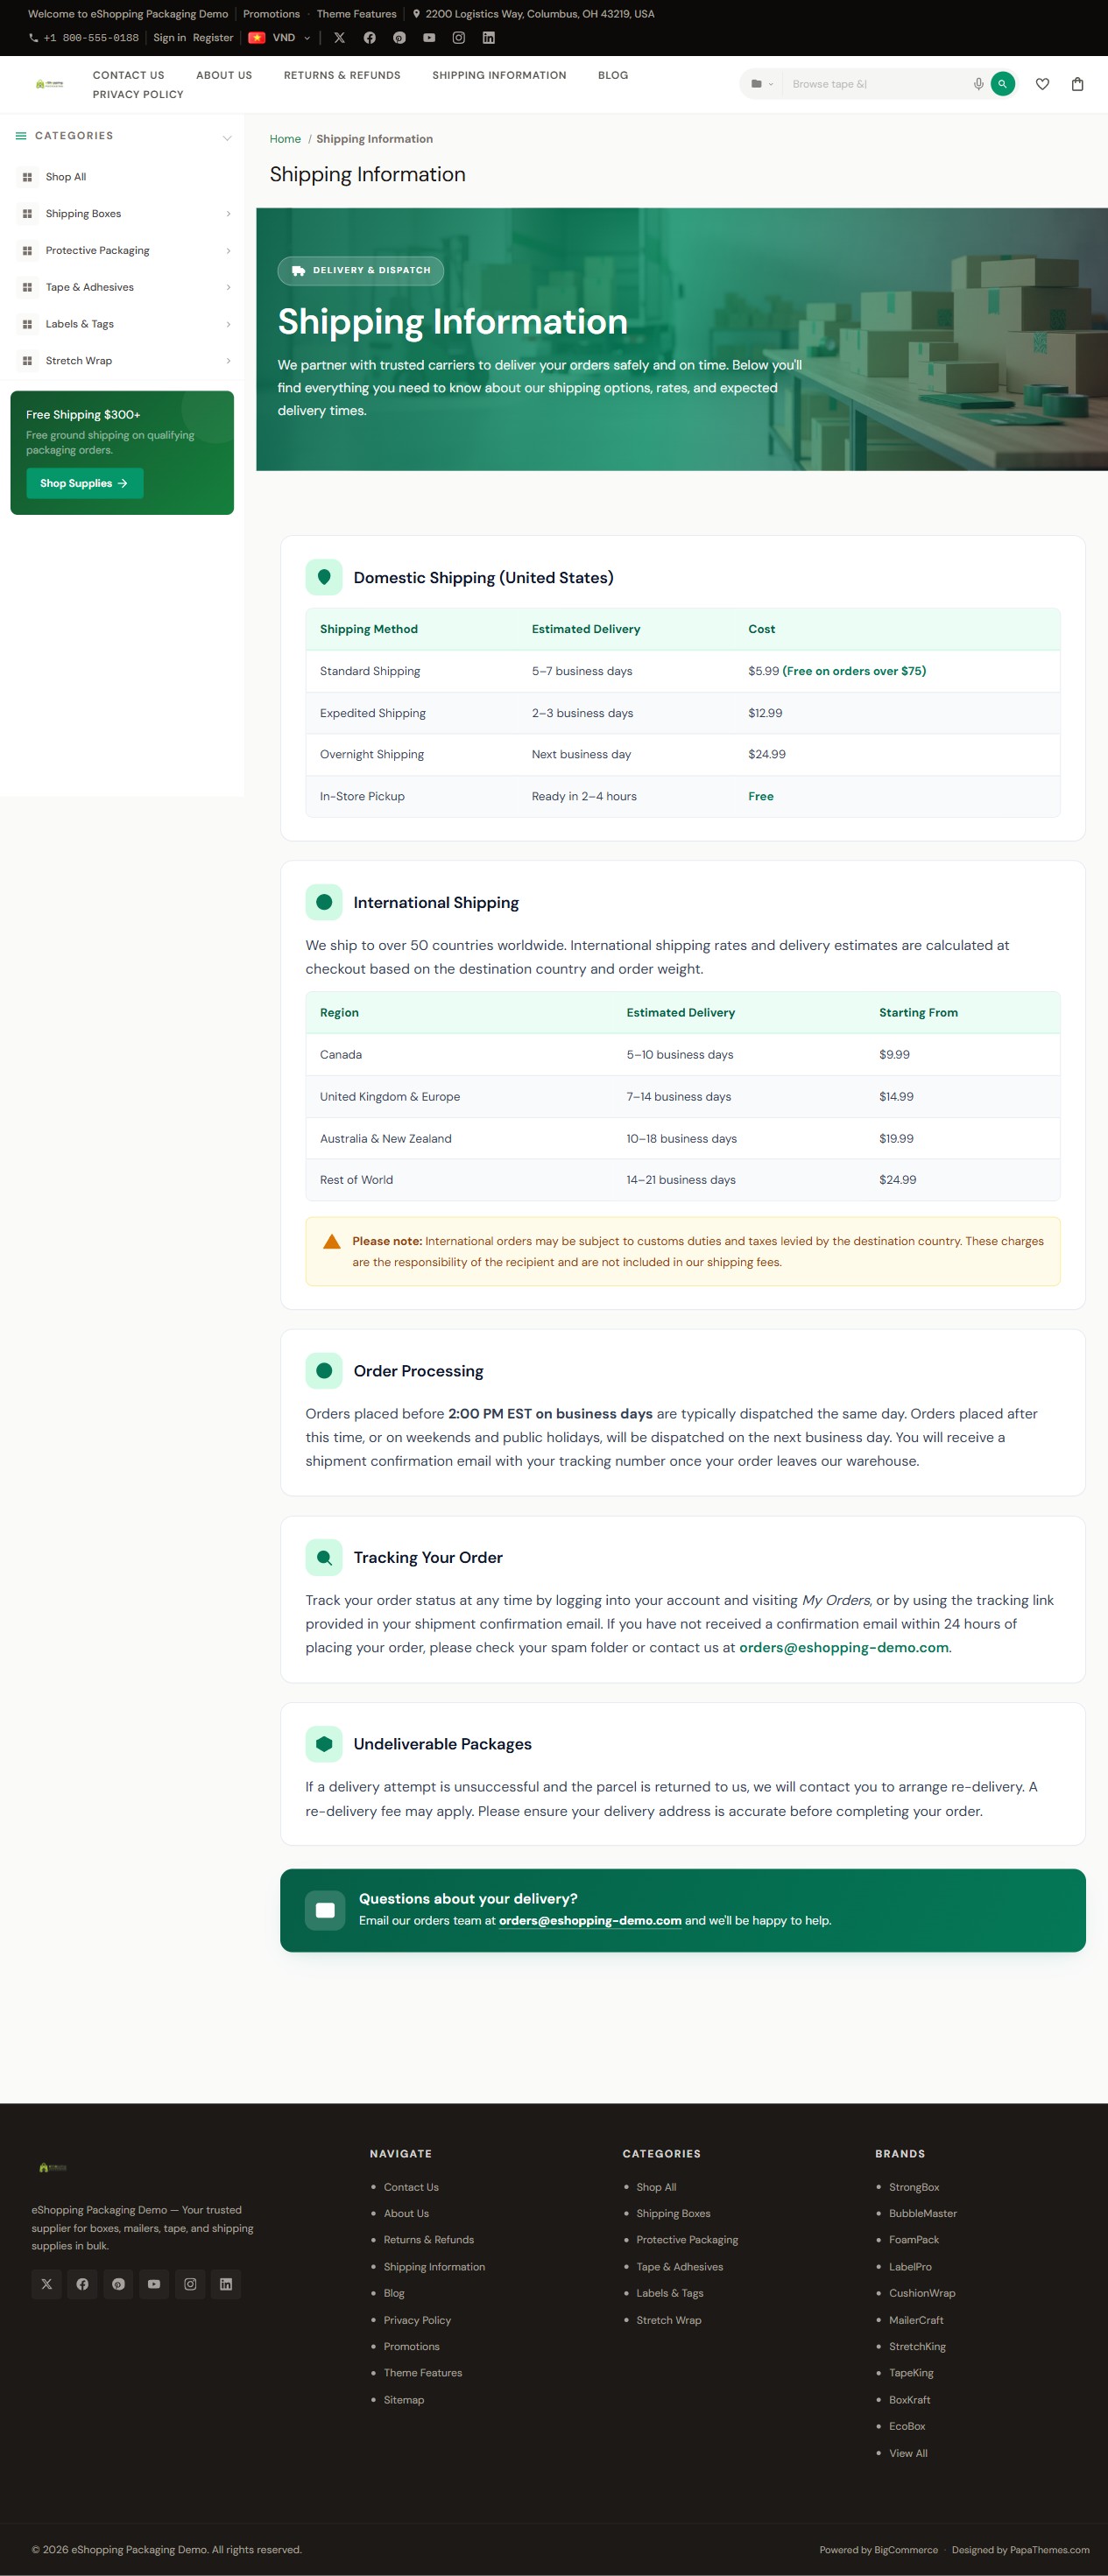Click the Register link
The image size is (1108, 2576).
pos(213,38)
